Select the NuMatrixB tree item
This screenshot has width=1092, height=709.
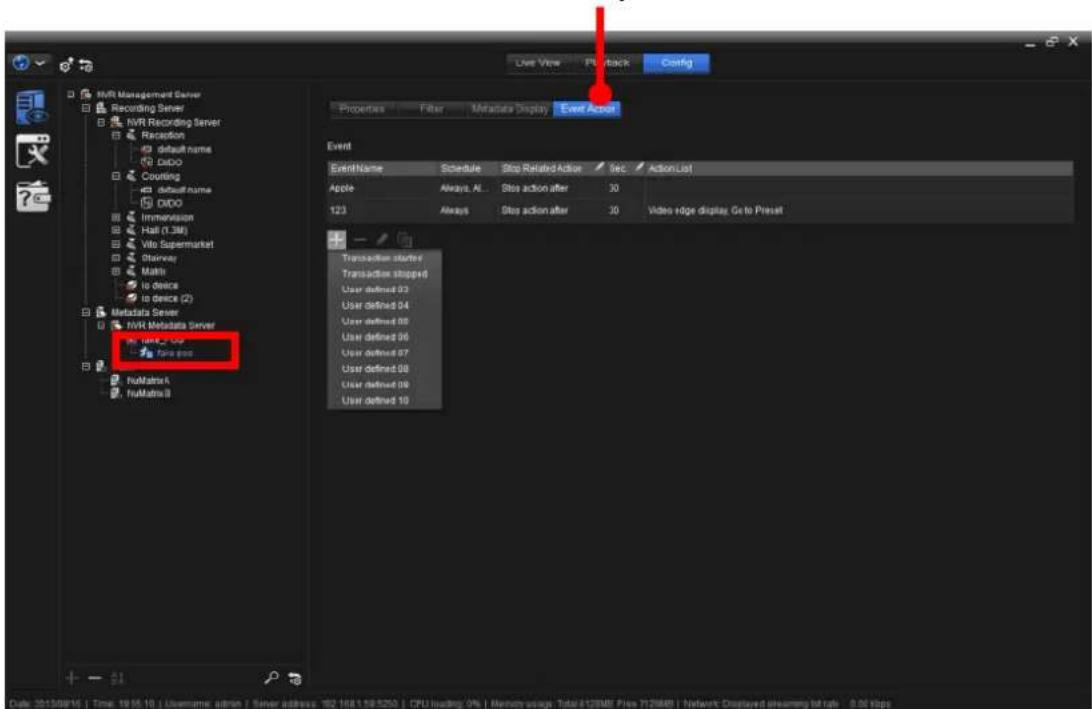tap(148, 394)
